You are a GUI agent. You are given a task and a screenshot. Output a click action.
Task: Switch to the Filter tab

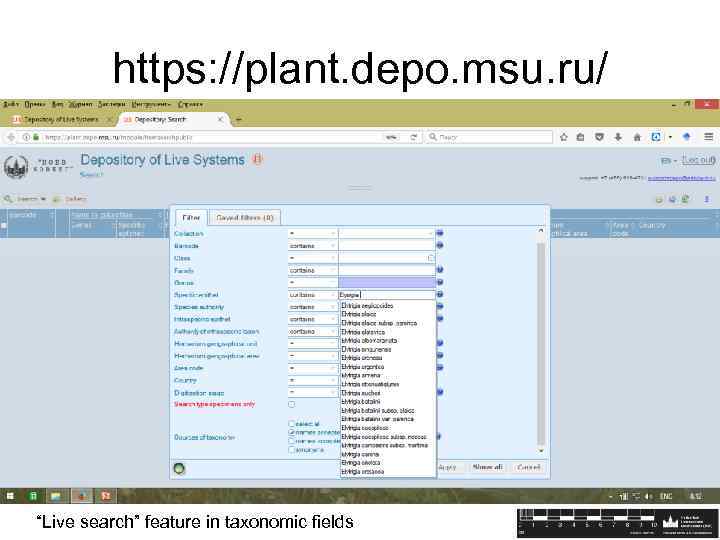pyautogui.click(x=191, y=218)
